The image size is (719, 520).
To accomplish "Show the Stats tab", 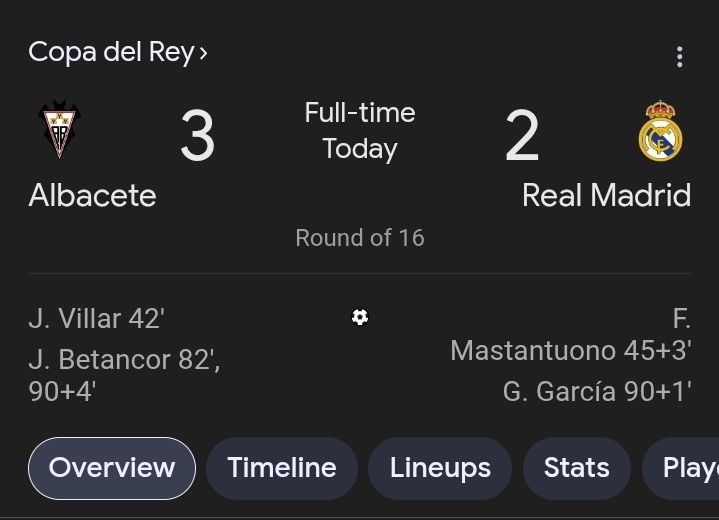I will click(576, 468).
